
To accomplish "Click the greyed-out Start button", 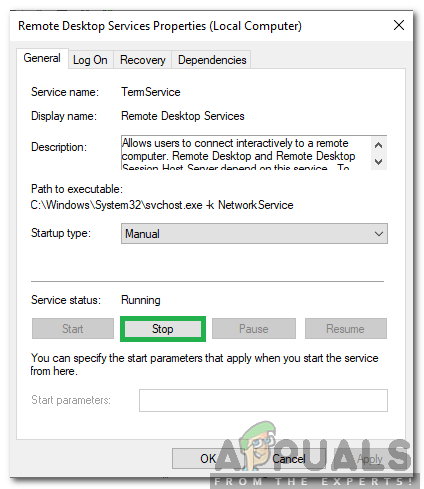I will (73, 329).
